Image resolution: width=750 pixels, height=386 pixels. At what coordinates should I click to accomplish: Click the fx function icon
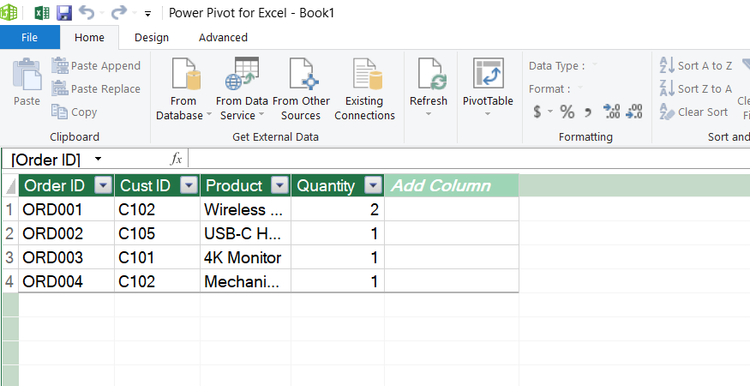[176, 159]
